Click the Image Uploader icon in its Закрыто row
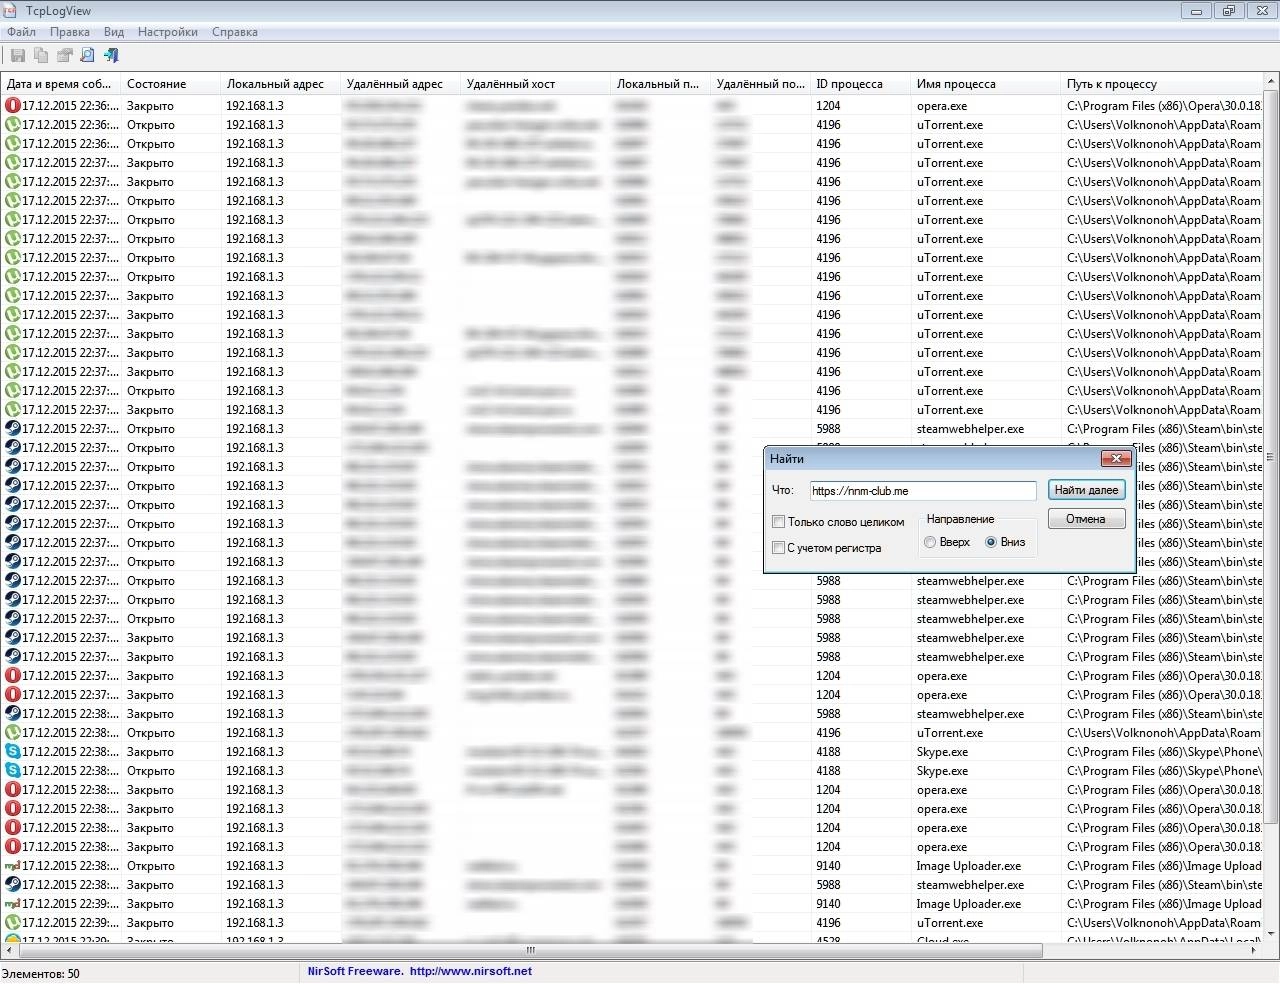This screenshot has width=1280, height=984. (13, 903)
